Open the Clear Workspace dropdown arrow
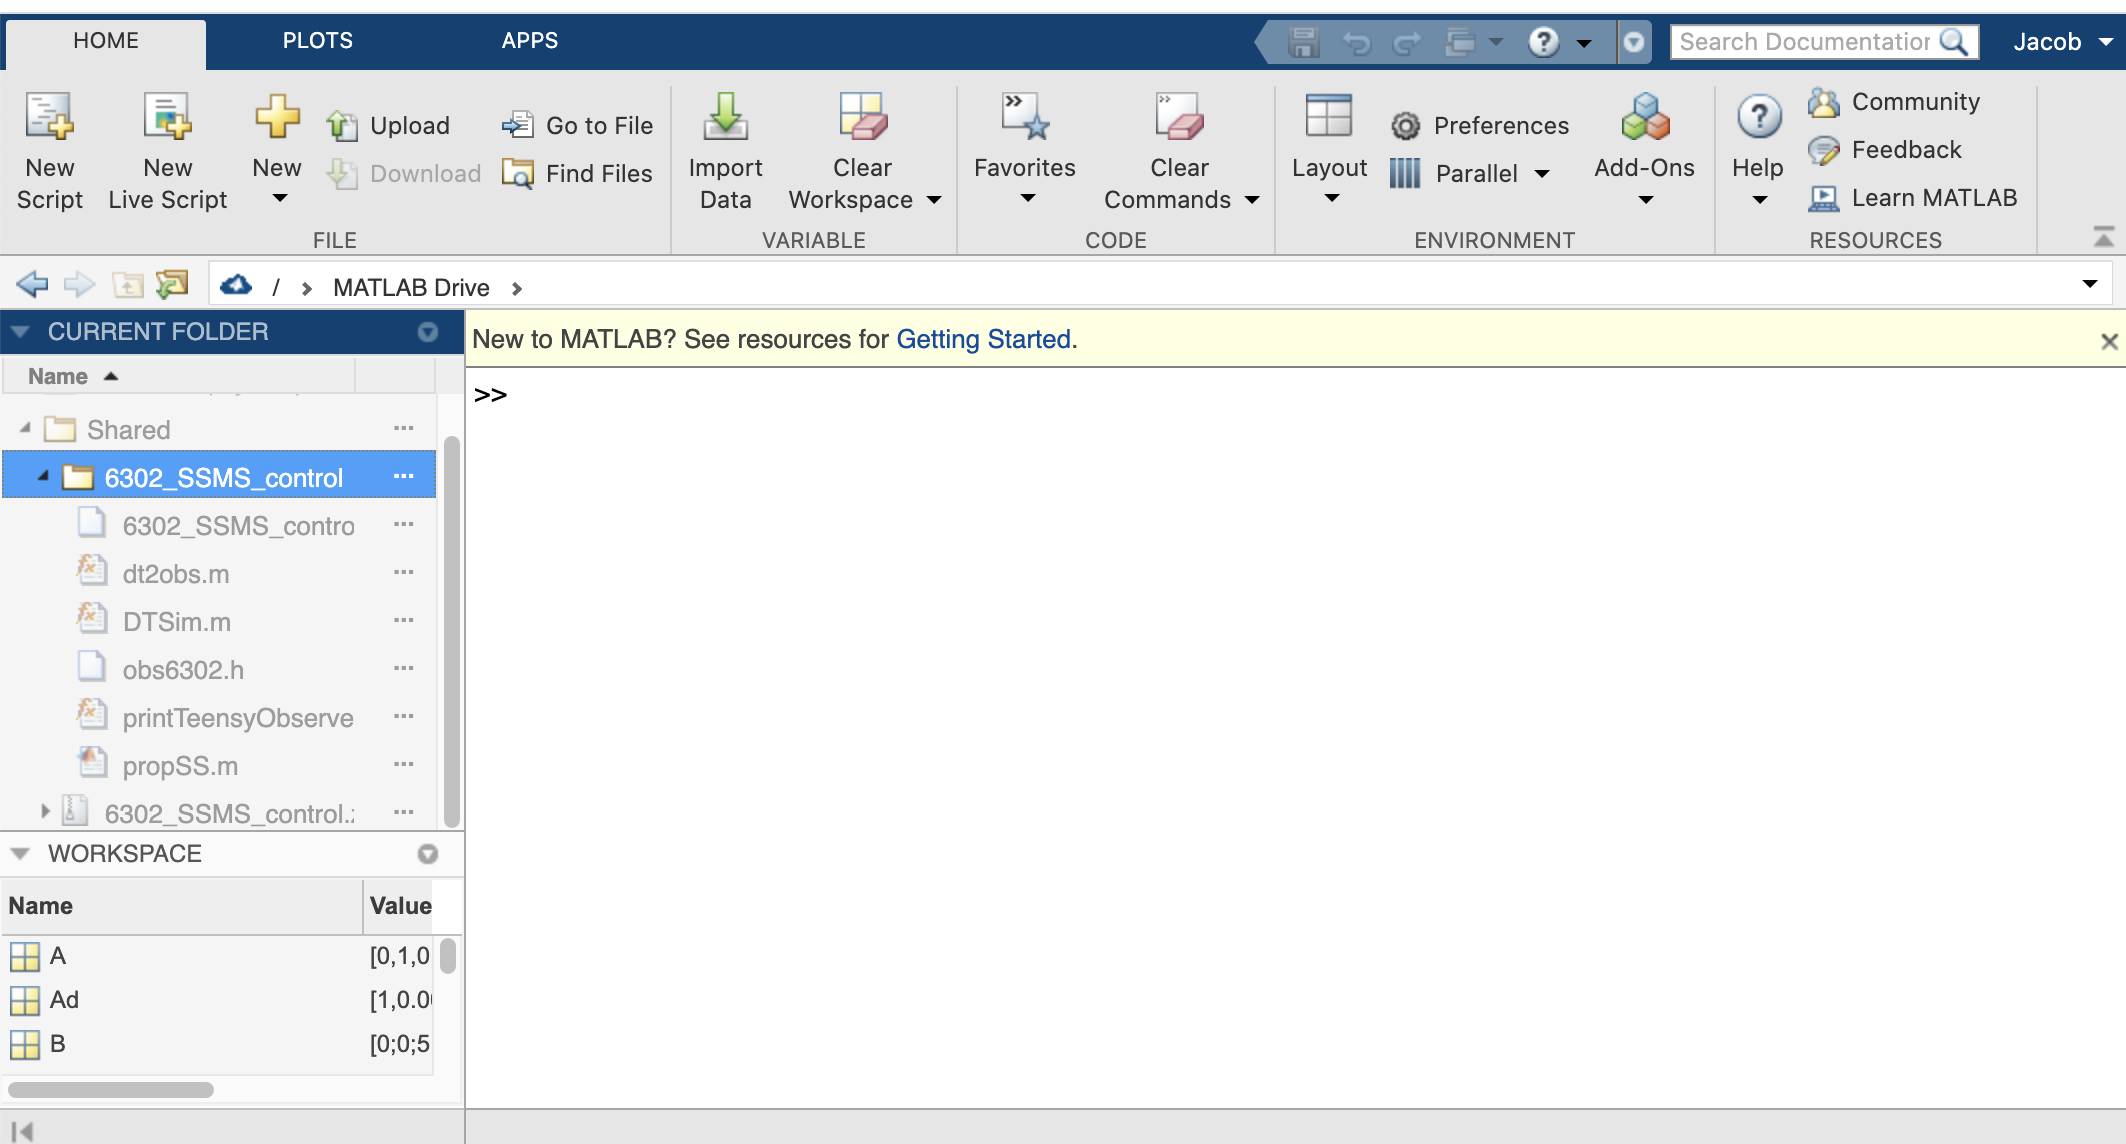The height and width of the screenshot is (1144, 2126). (x=934, y=200)
